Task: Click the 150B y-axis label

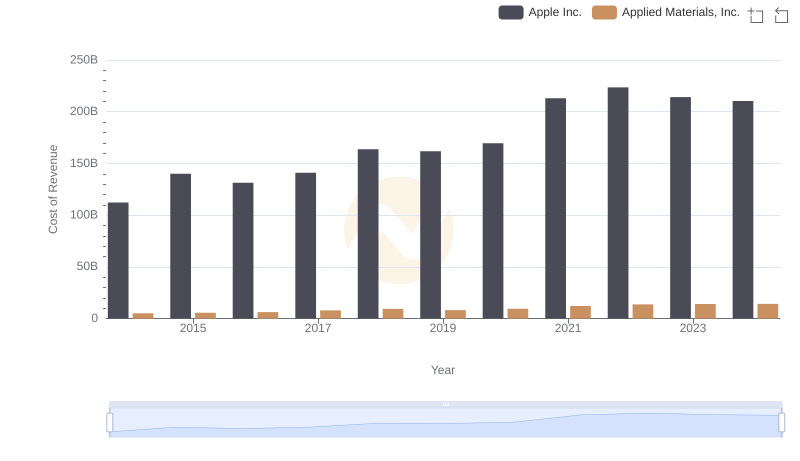Action: 84,164
